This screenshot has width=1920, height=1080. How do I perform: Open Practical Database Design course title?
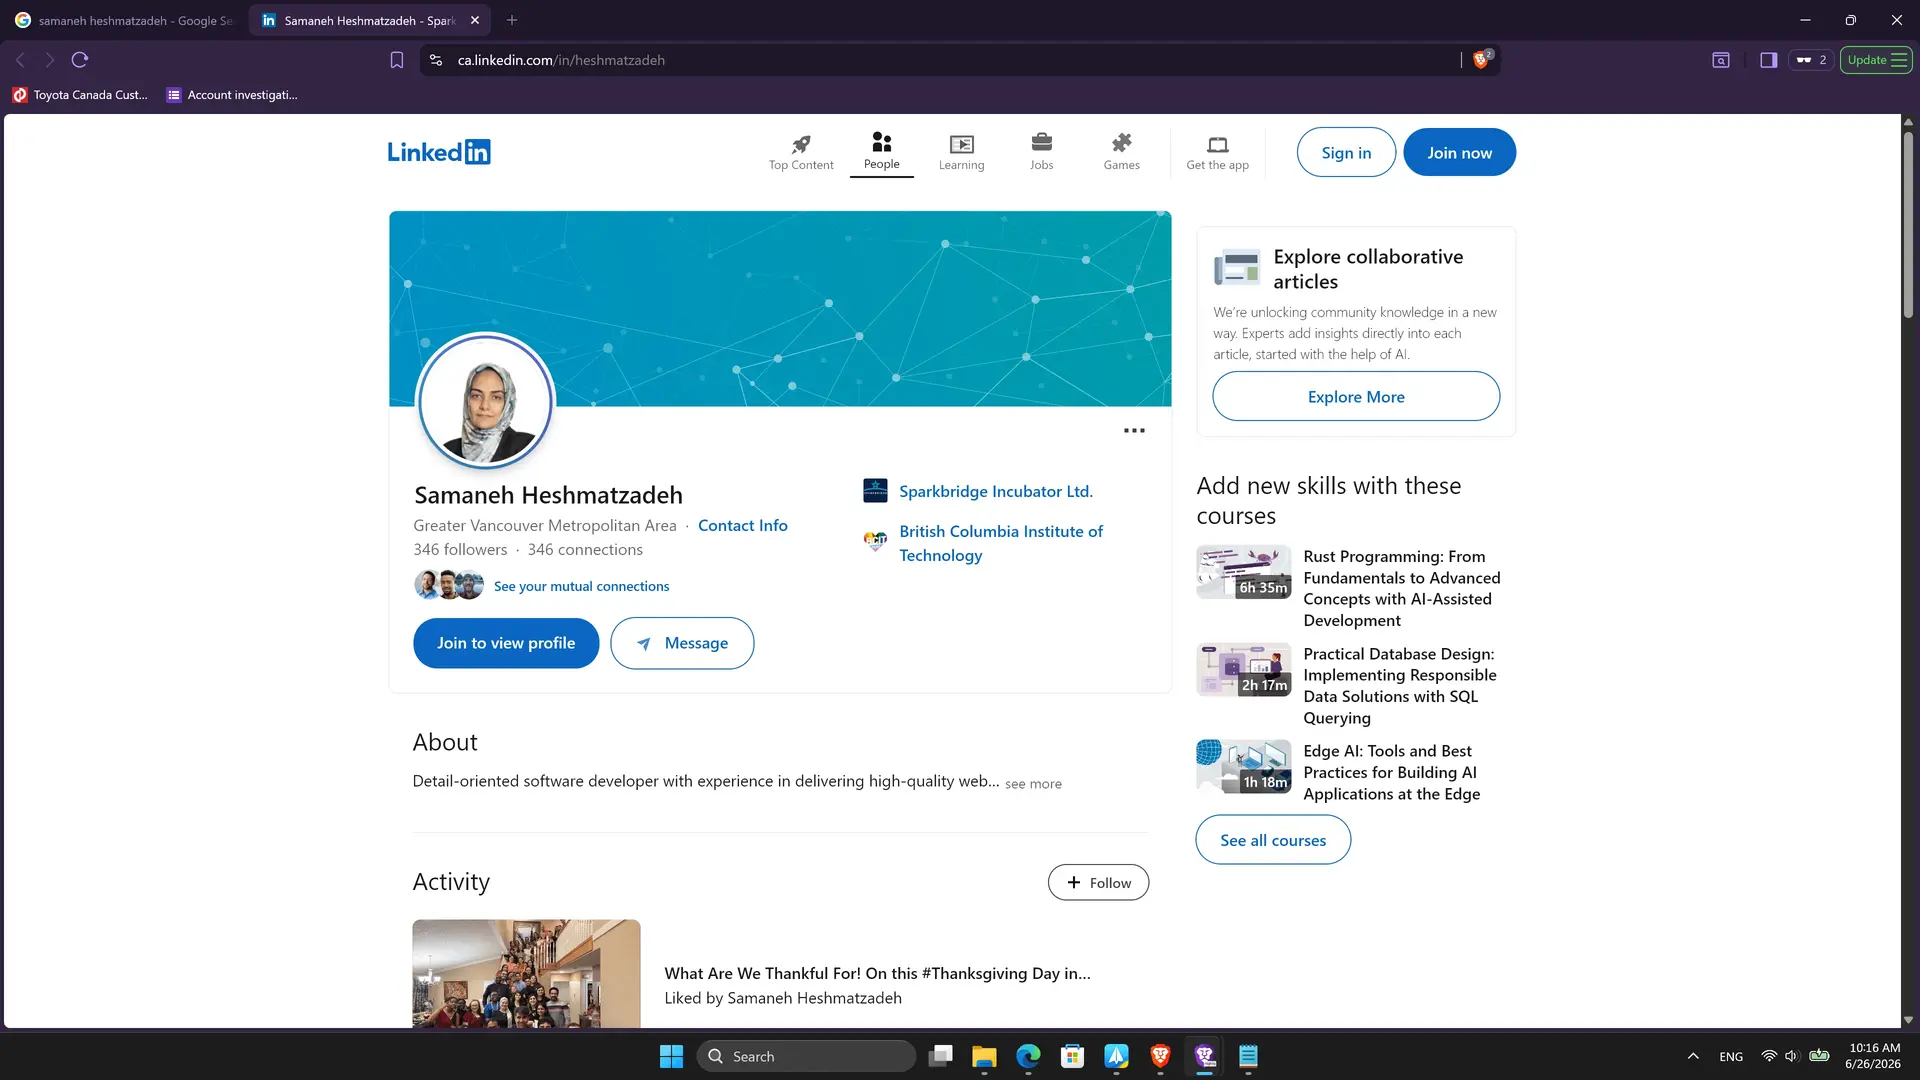pyautogui.click(x=1400, y=685)
